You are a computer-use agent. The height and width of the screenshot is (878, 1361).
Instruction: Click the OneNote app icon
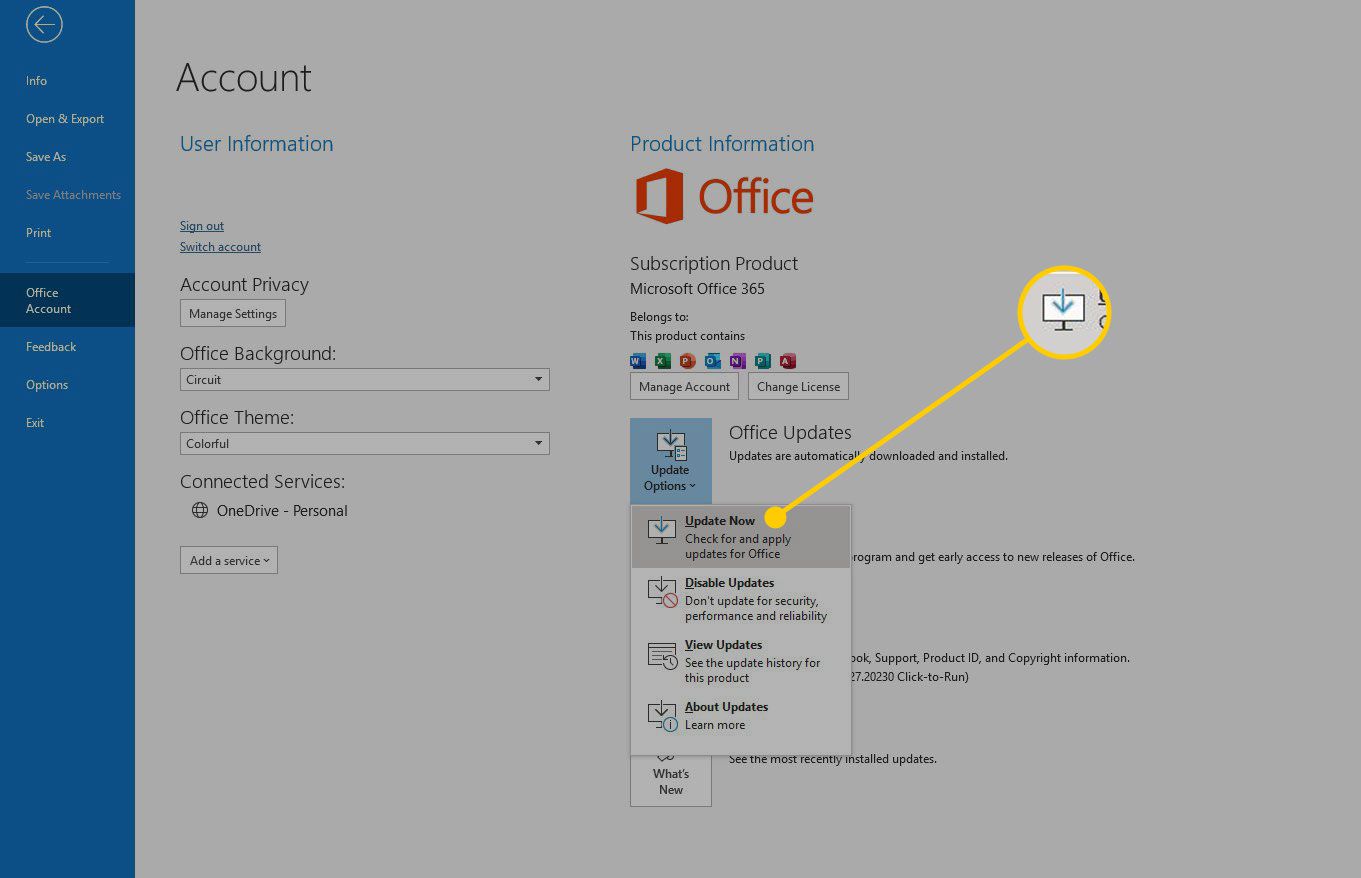(737, 361)
